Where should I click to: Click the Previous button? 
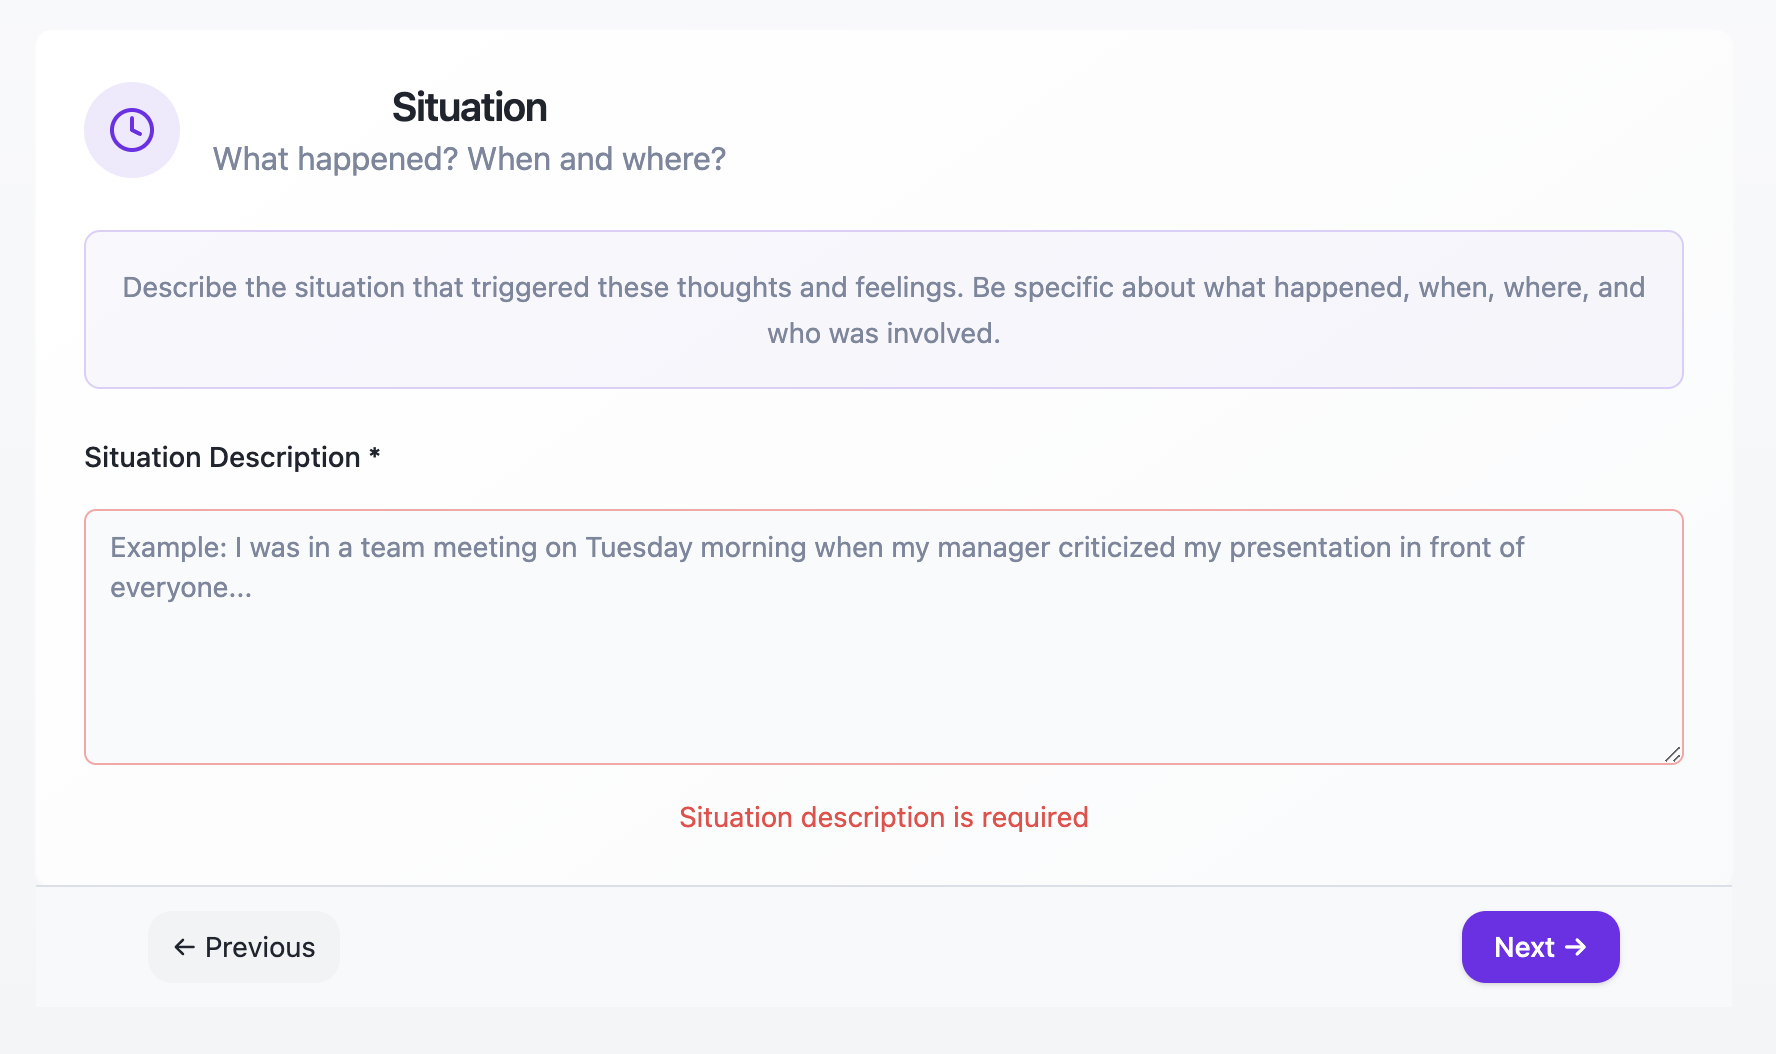pos(243,947)
